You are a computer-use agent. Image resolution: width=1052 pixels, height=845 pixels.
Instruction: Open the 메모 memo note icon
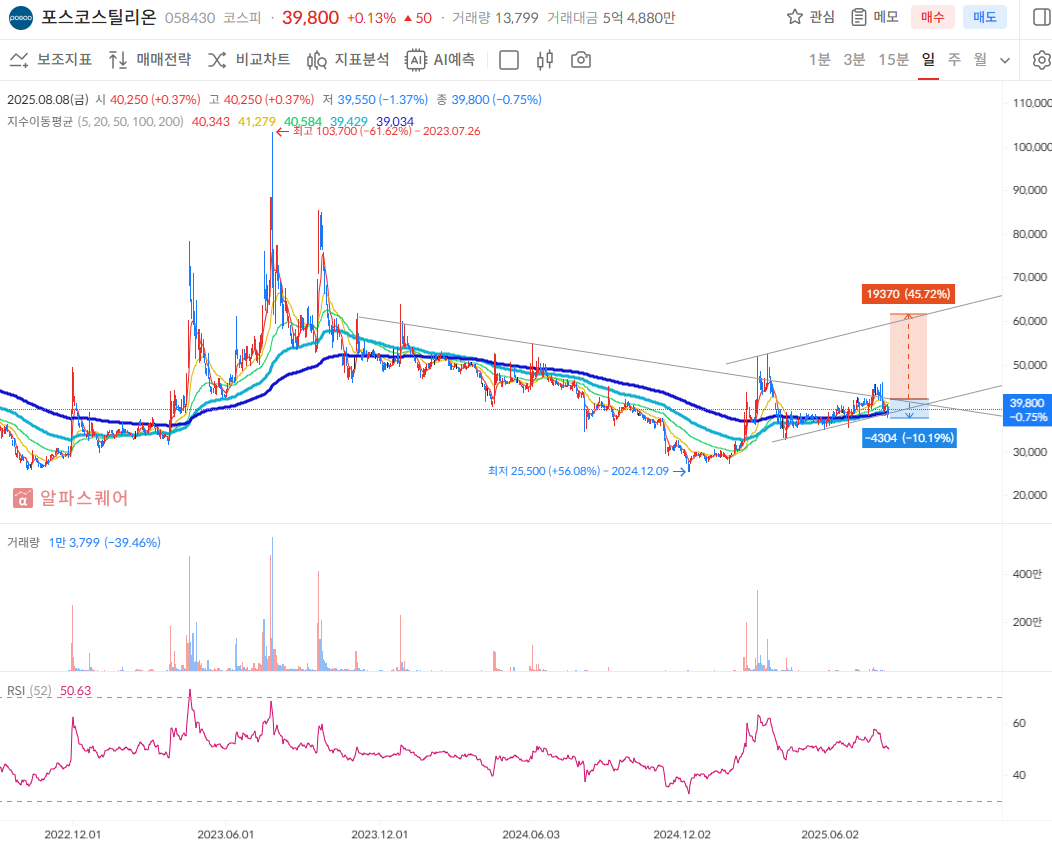858,17
